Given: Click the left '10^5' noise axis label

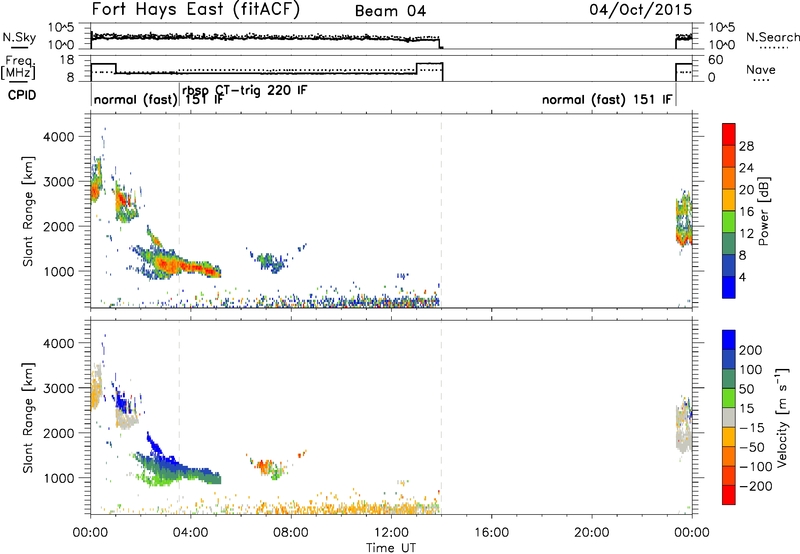Looking at the screenshot, I should [x=61, y=27].
